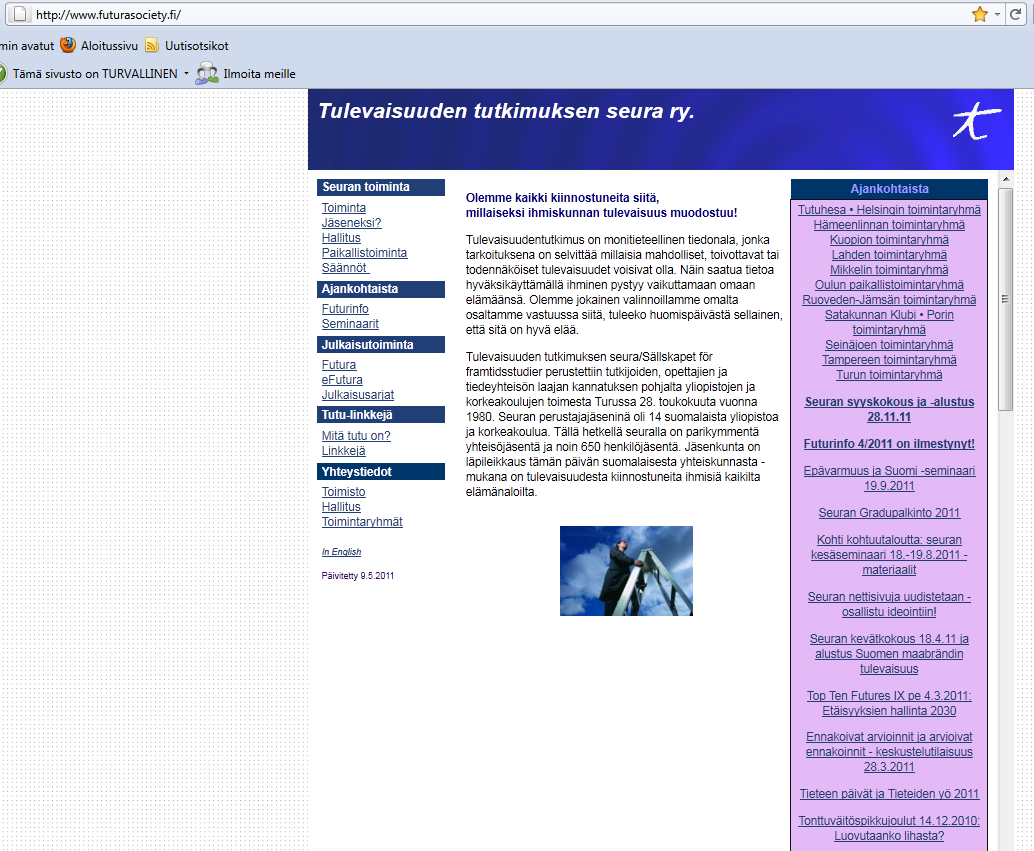
Task: Open Ruoveden-Jämsän toimintaryhmä link
Action: [889, 300]
